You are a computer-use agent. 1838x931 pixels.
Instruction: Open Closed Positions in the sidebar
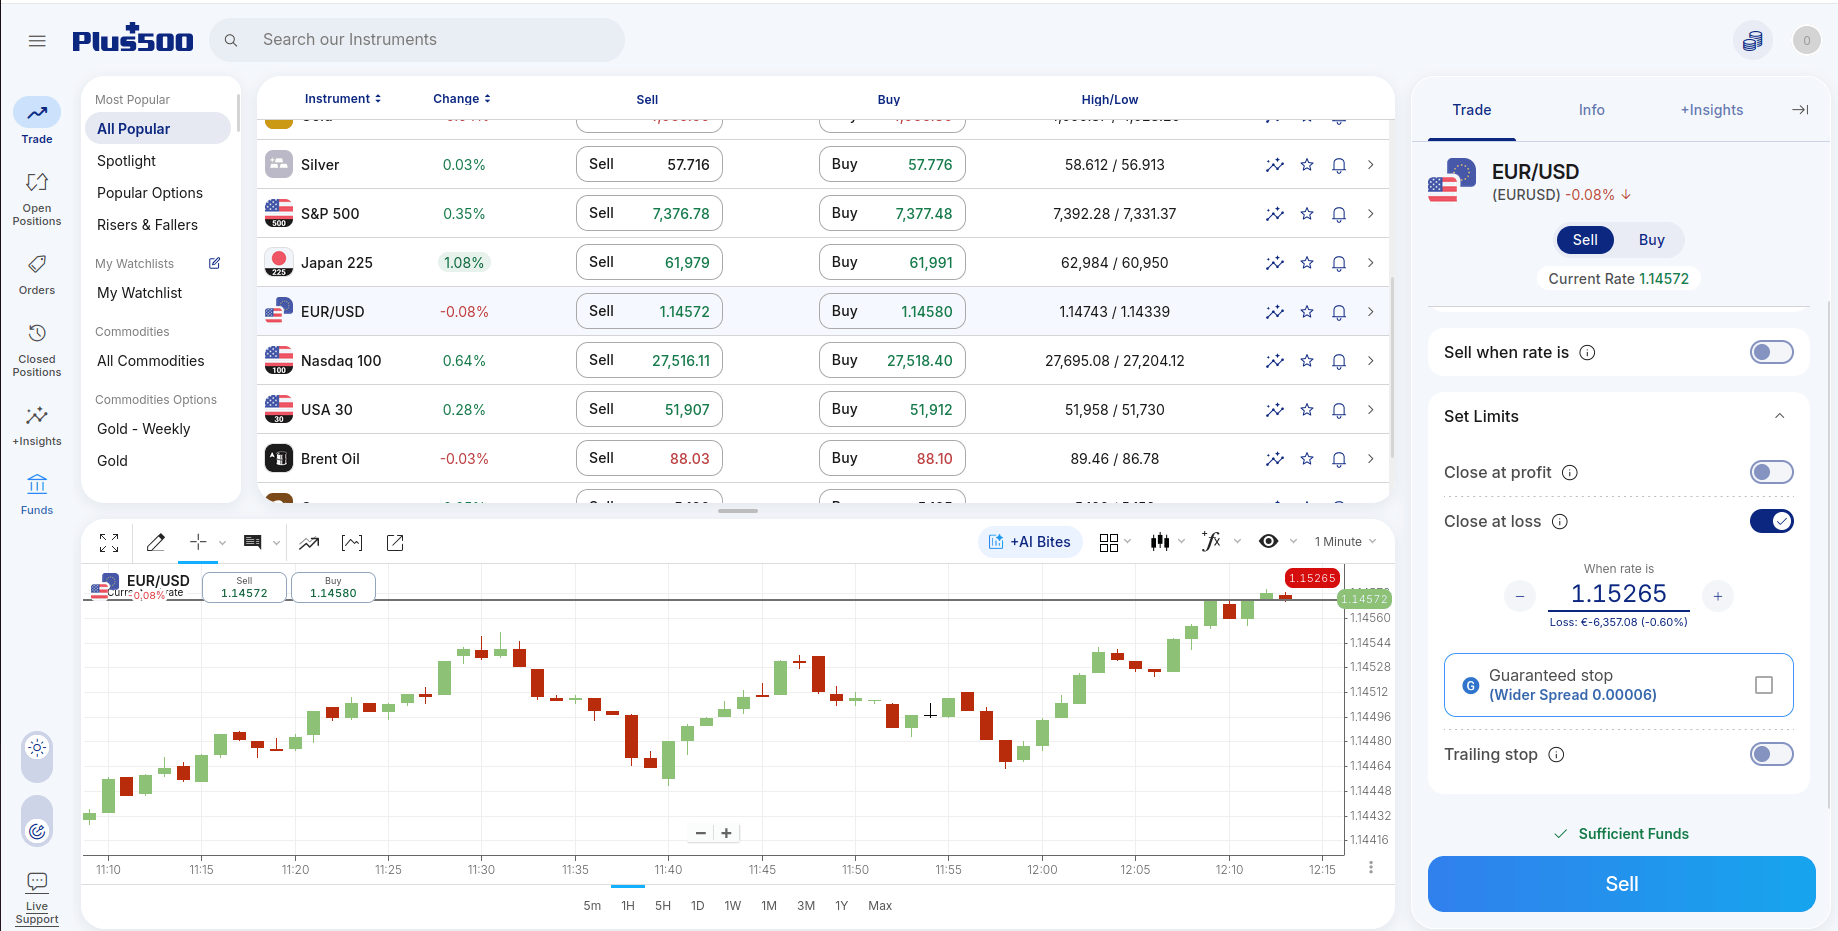coord(37,350)
